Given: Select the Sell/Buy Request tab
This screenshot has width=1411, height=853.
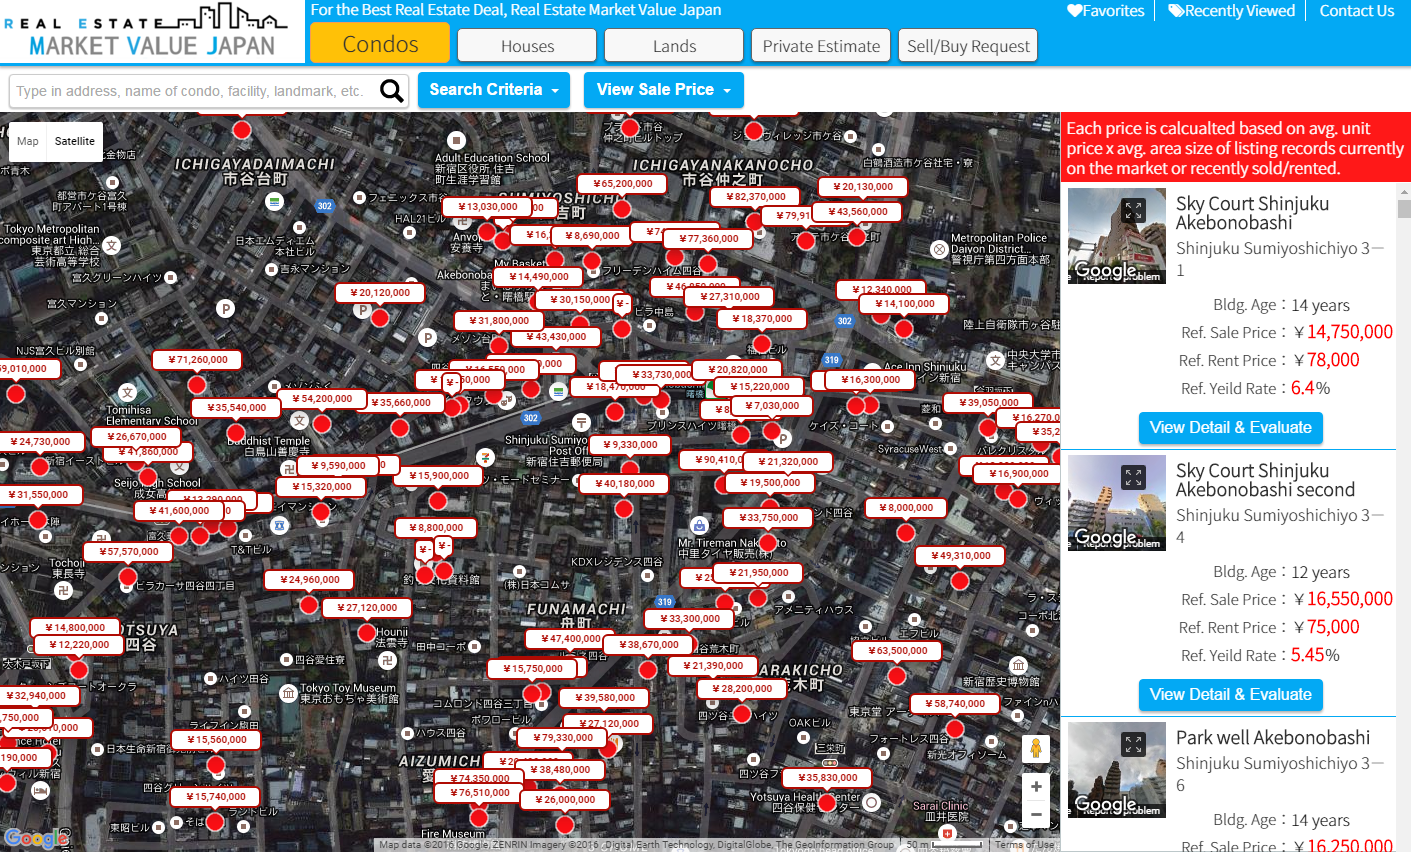Looking at the screenshot, I should [968, 46].
